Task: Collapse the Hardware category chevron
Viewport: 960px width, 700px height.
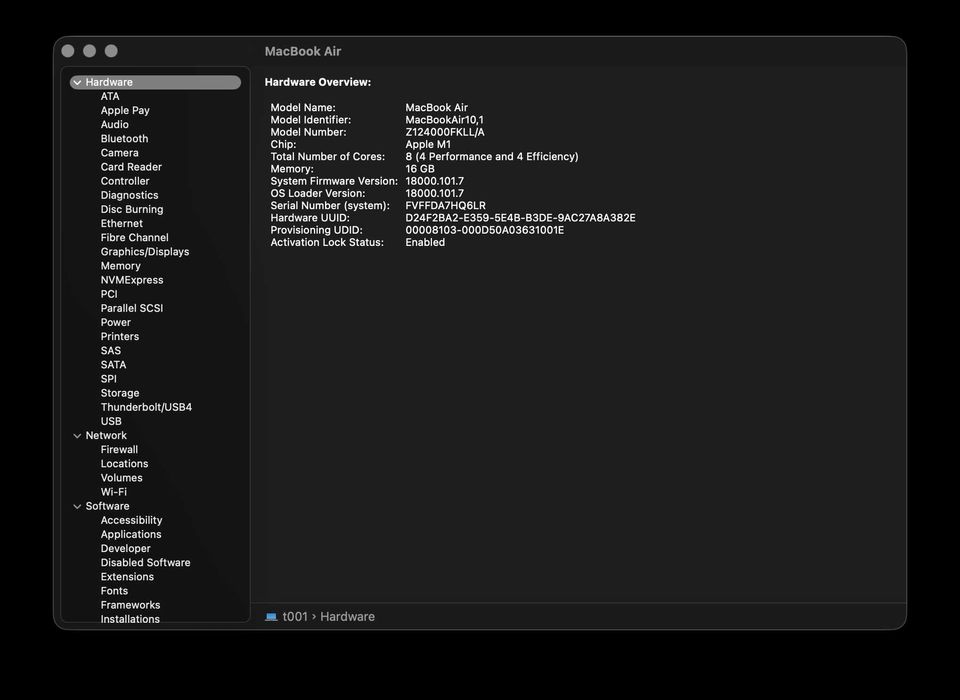Action: click(x=77, y=82)
